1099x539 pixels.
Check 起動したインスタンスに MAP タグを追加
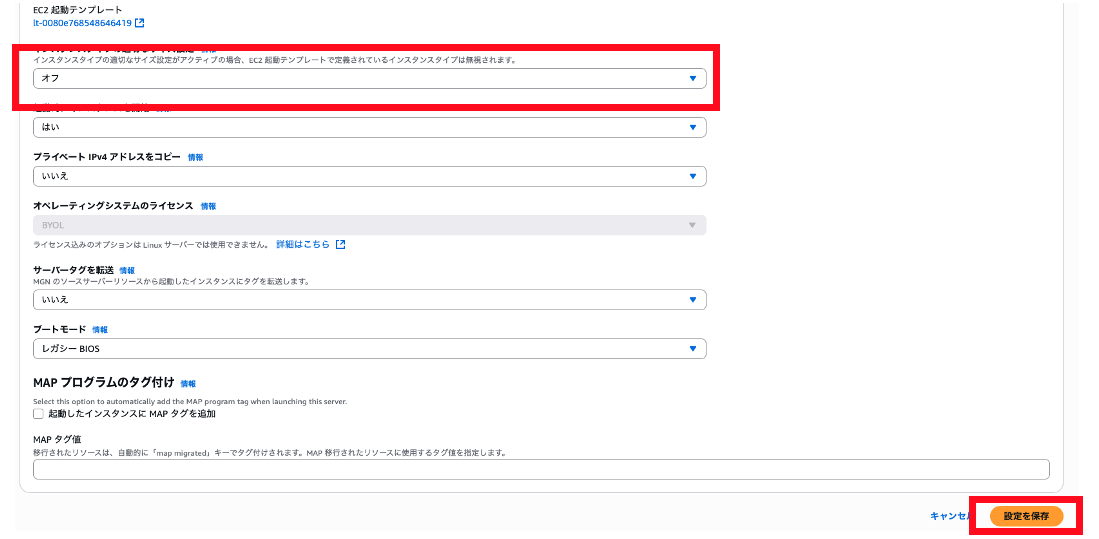39,414
